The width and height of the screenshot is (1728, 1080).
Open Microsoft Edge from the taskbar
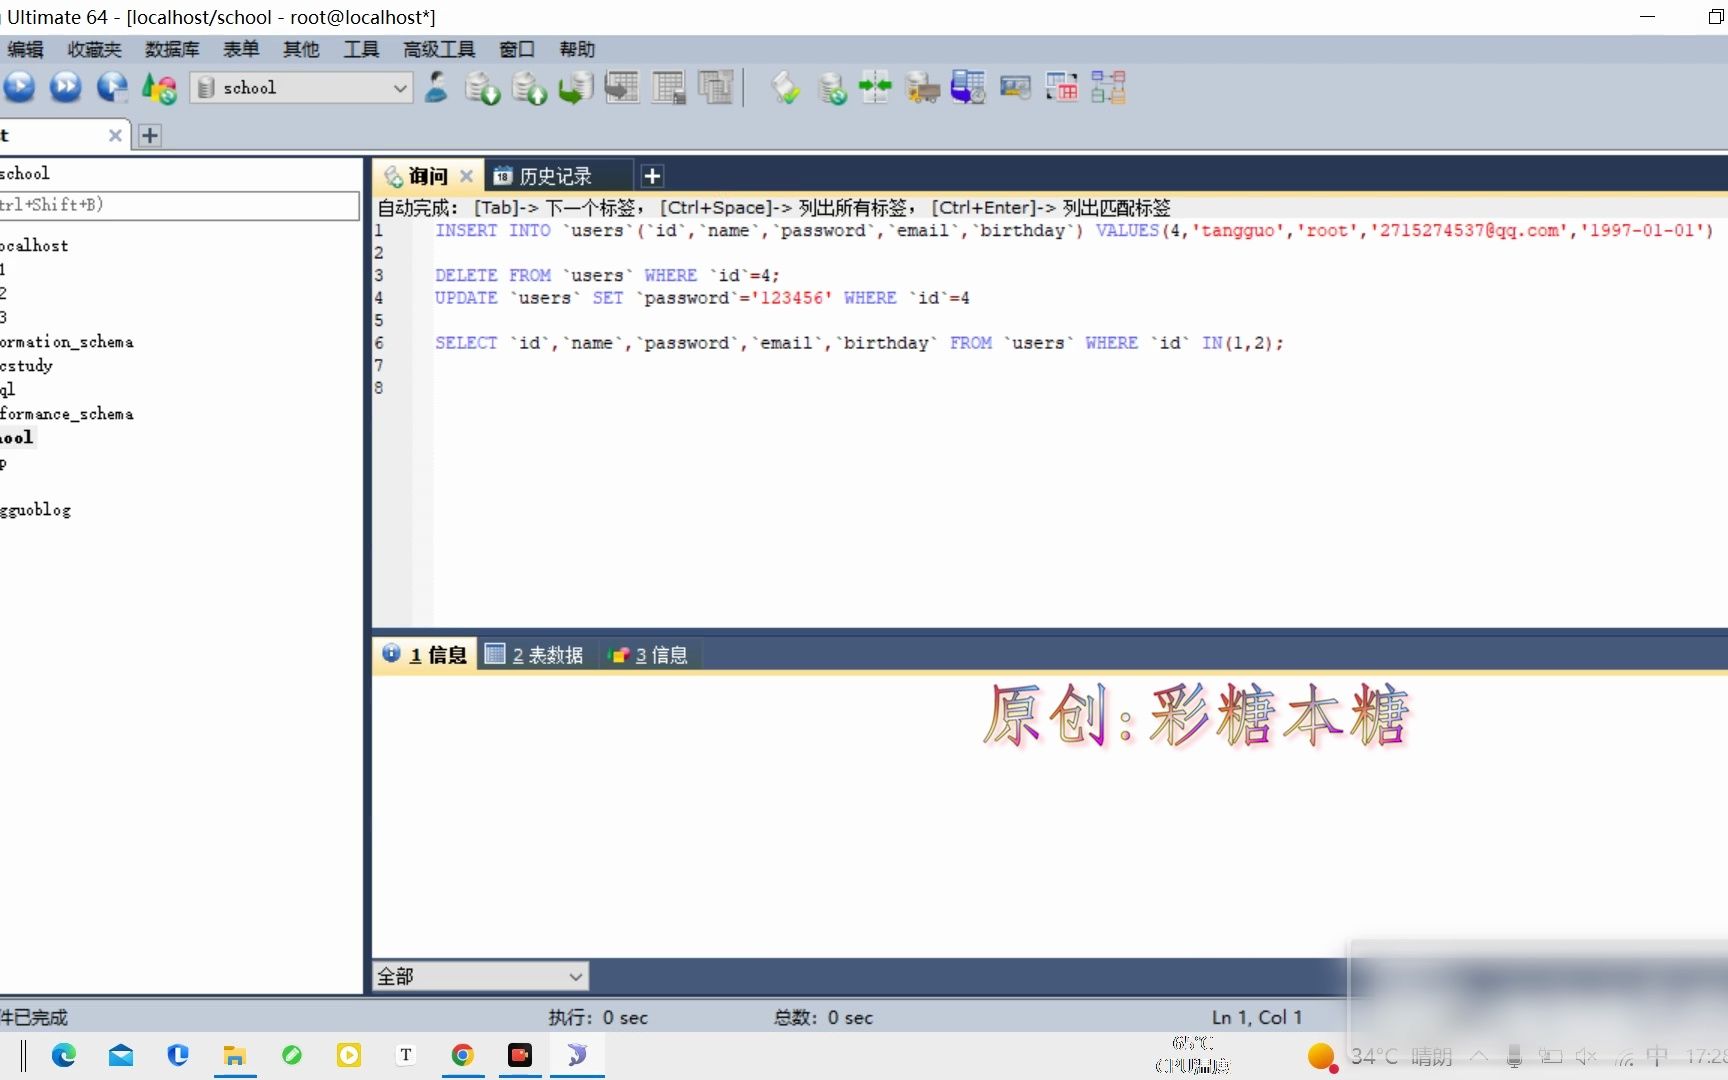64,1055
